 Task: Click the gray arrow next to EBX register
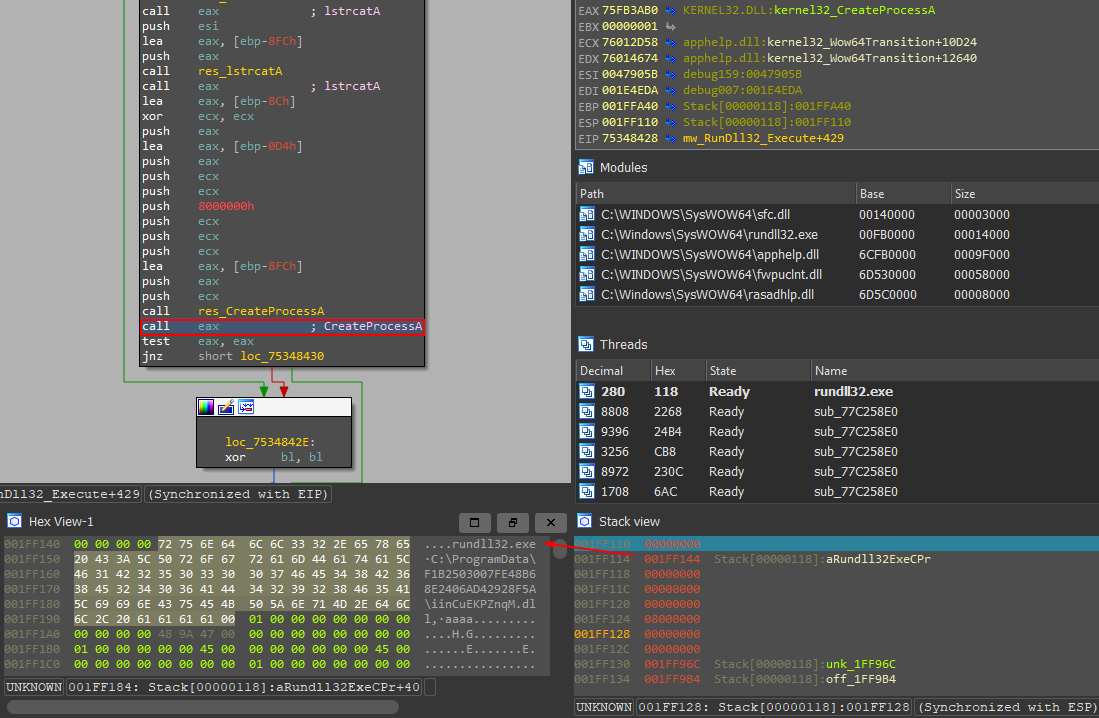671,27
